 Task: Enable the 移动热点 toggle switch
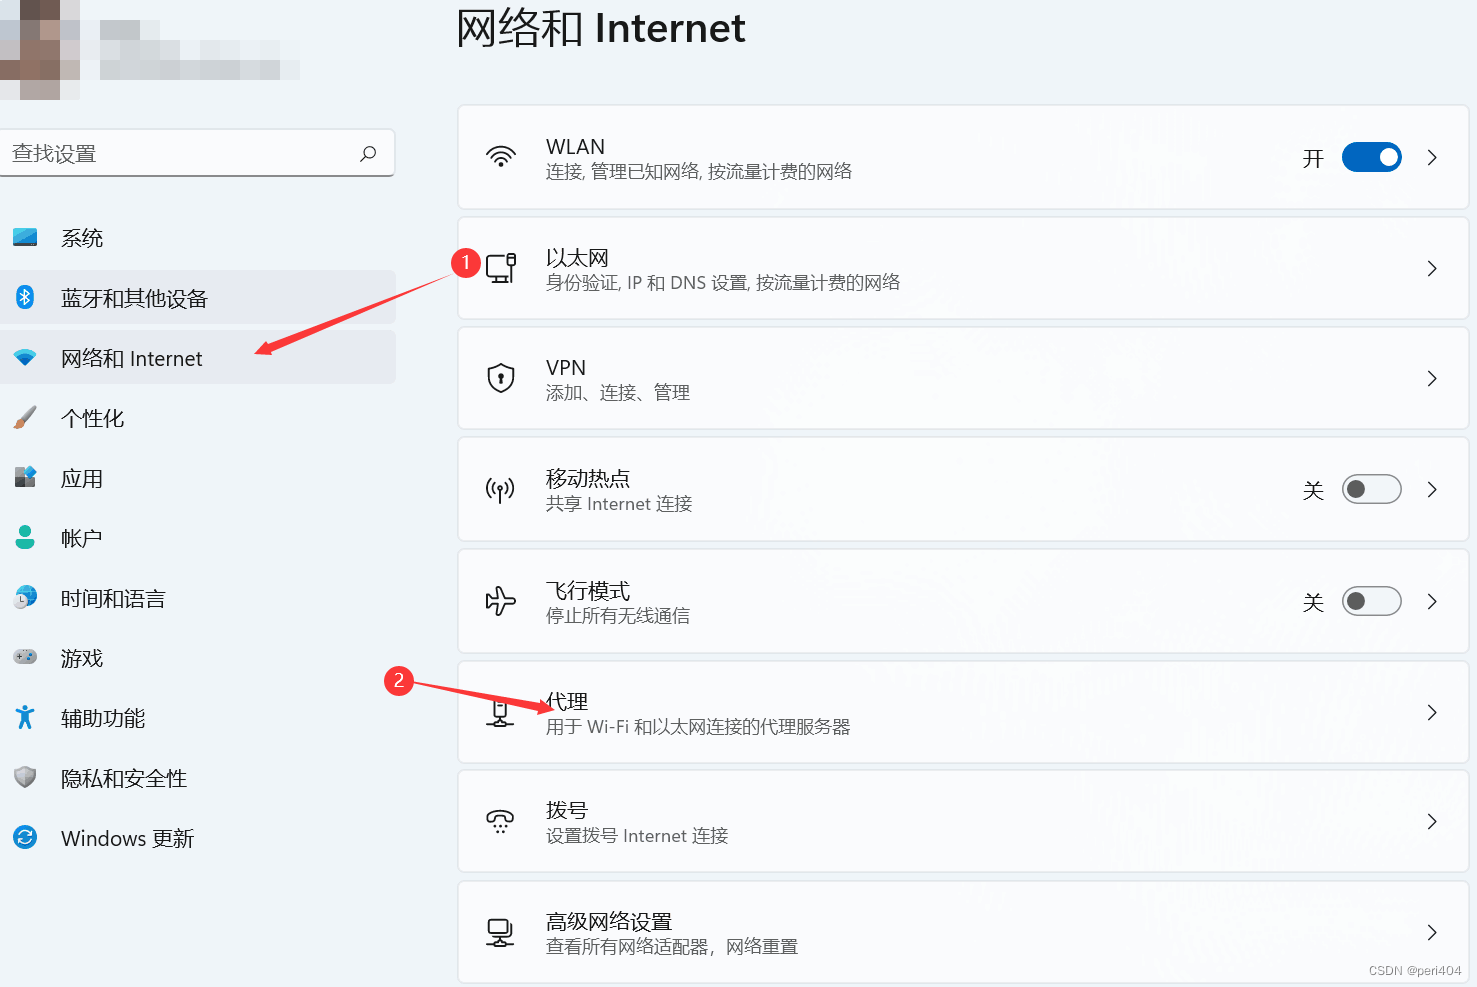pyautogui.click(x=1371, y=489)
